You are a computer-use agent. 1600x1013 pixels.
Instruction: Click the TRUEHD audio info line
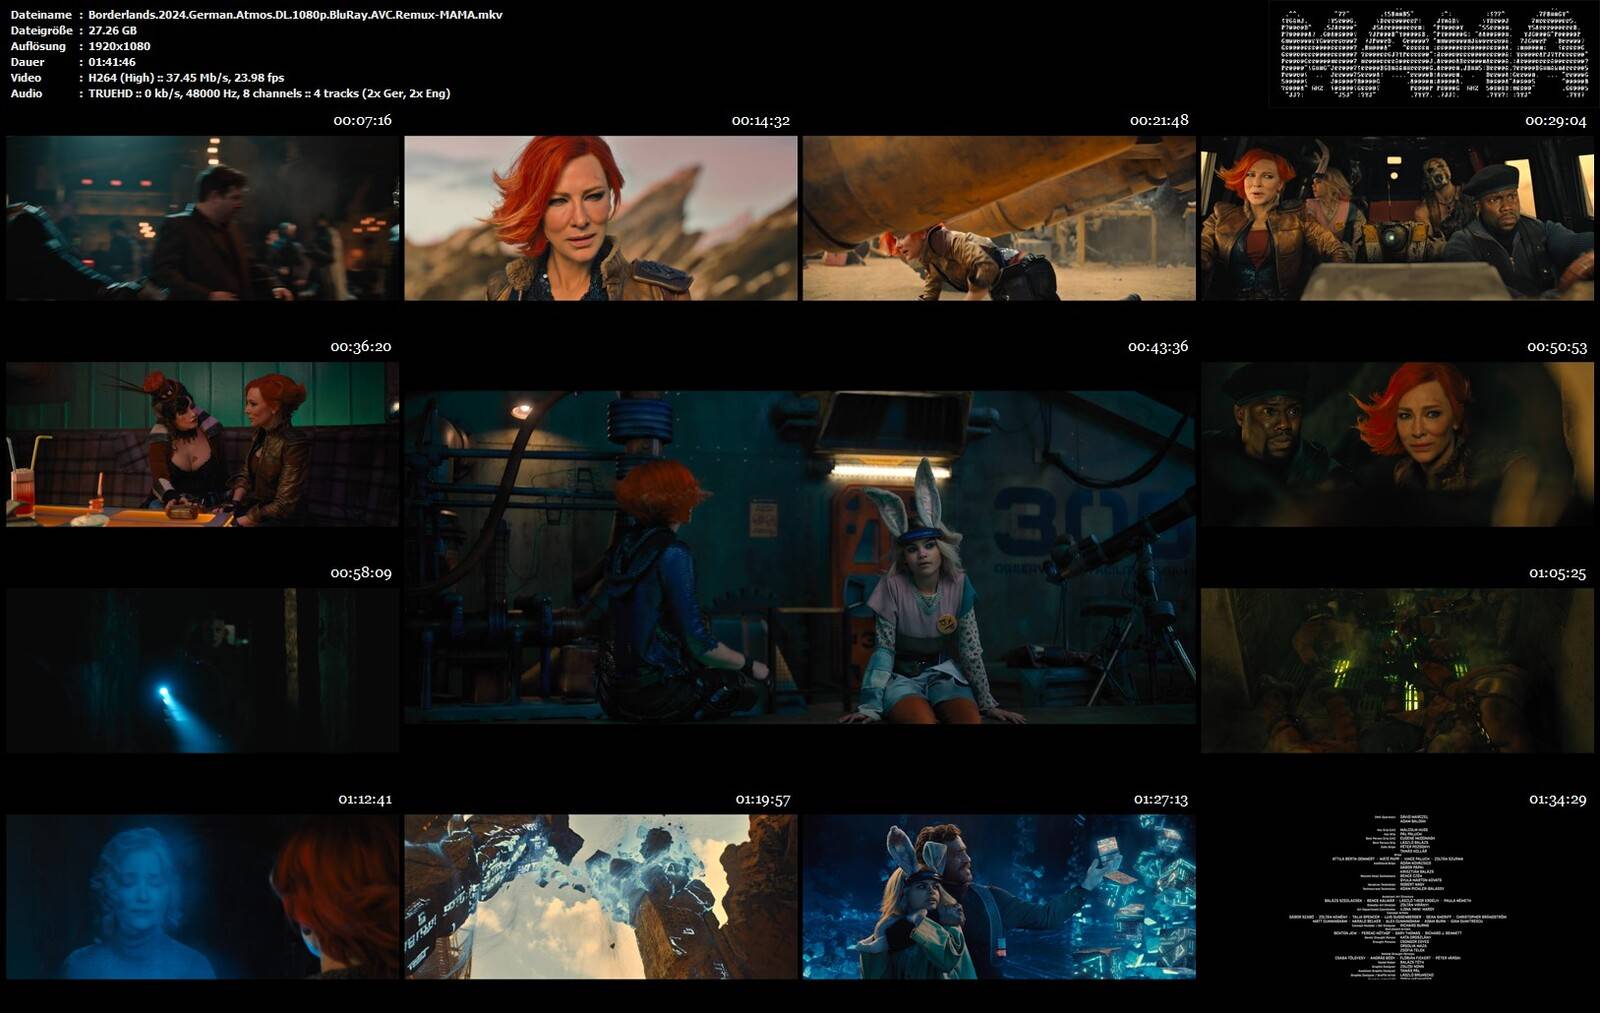click(x=269, y=93)
